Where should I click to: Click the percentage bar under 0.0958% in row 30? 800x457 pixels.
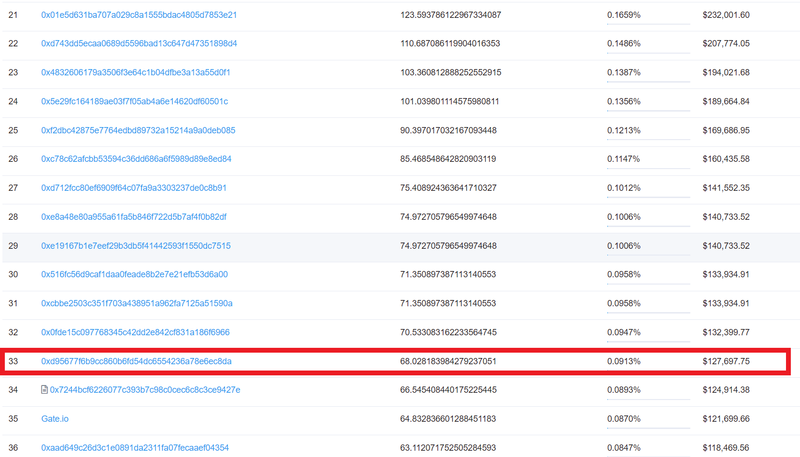[648, 284]
